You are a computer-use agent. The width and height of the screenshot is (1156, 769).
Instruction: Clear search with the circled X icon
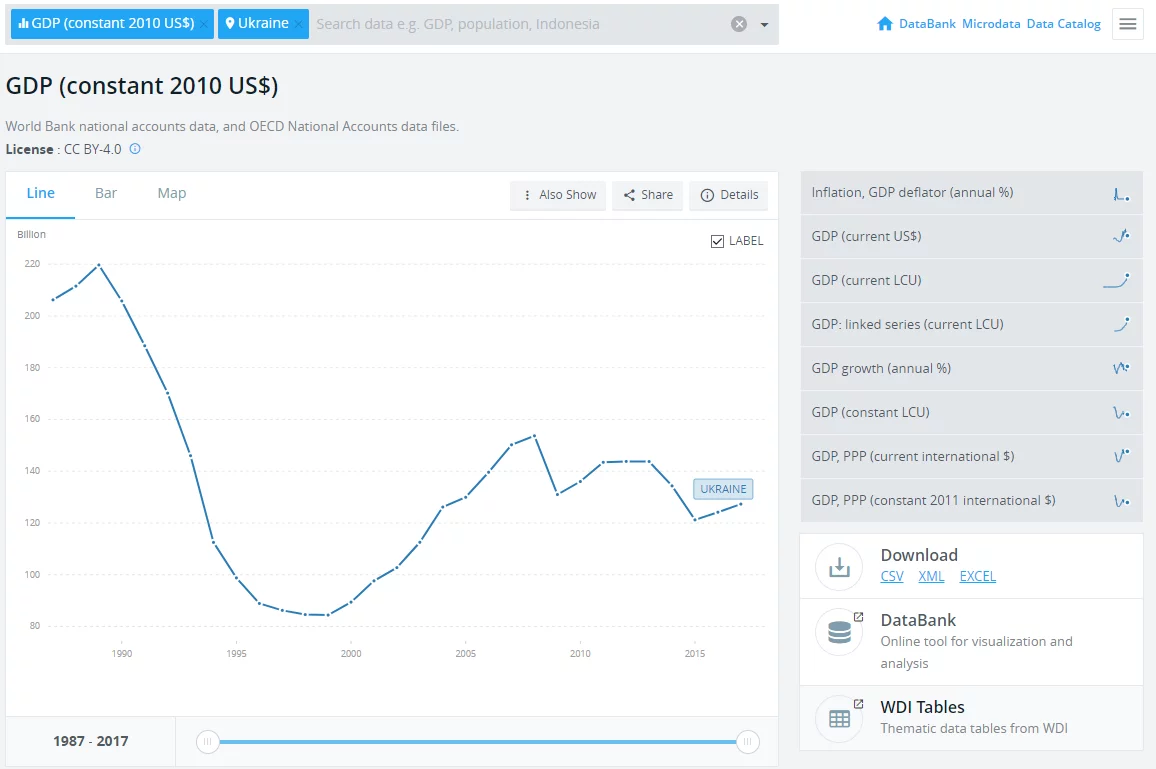tap(739, 24)
